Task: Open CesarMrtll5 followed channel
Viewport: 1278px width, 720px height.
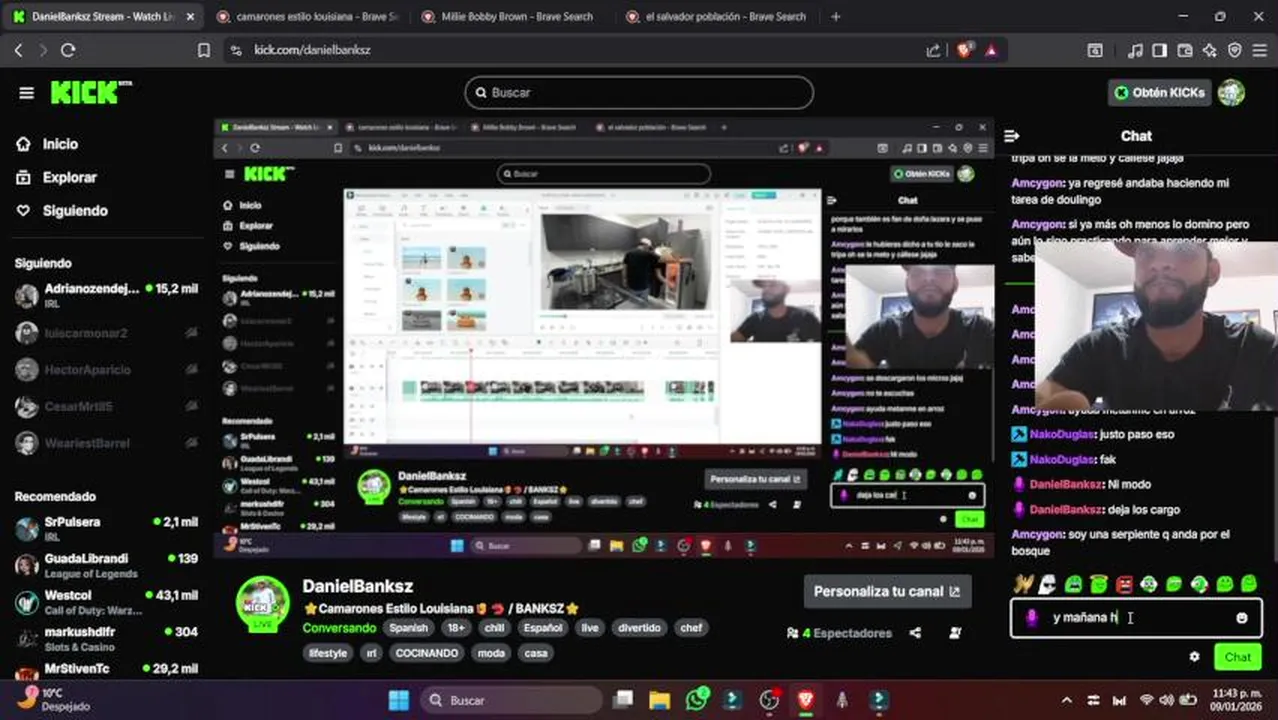Action: click(x=106, y=407)
